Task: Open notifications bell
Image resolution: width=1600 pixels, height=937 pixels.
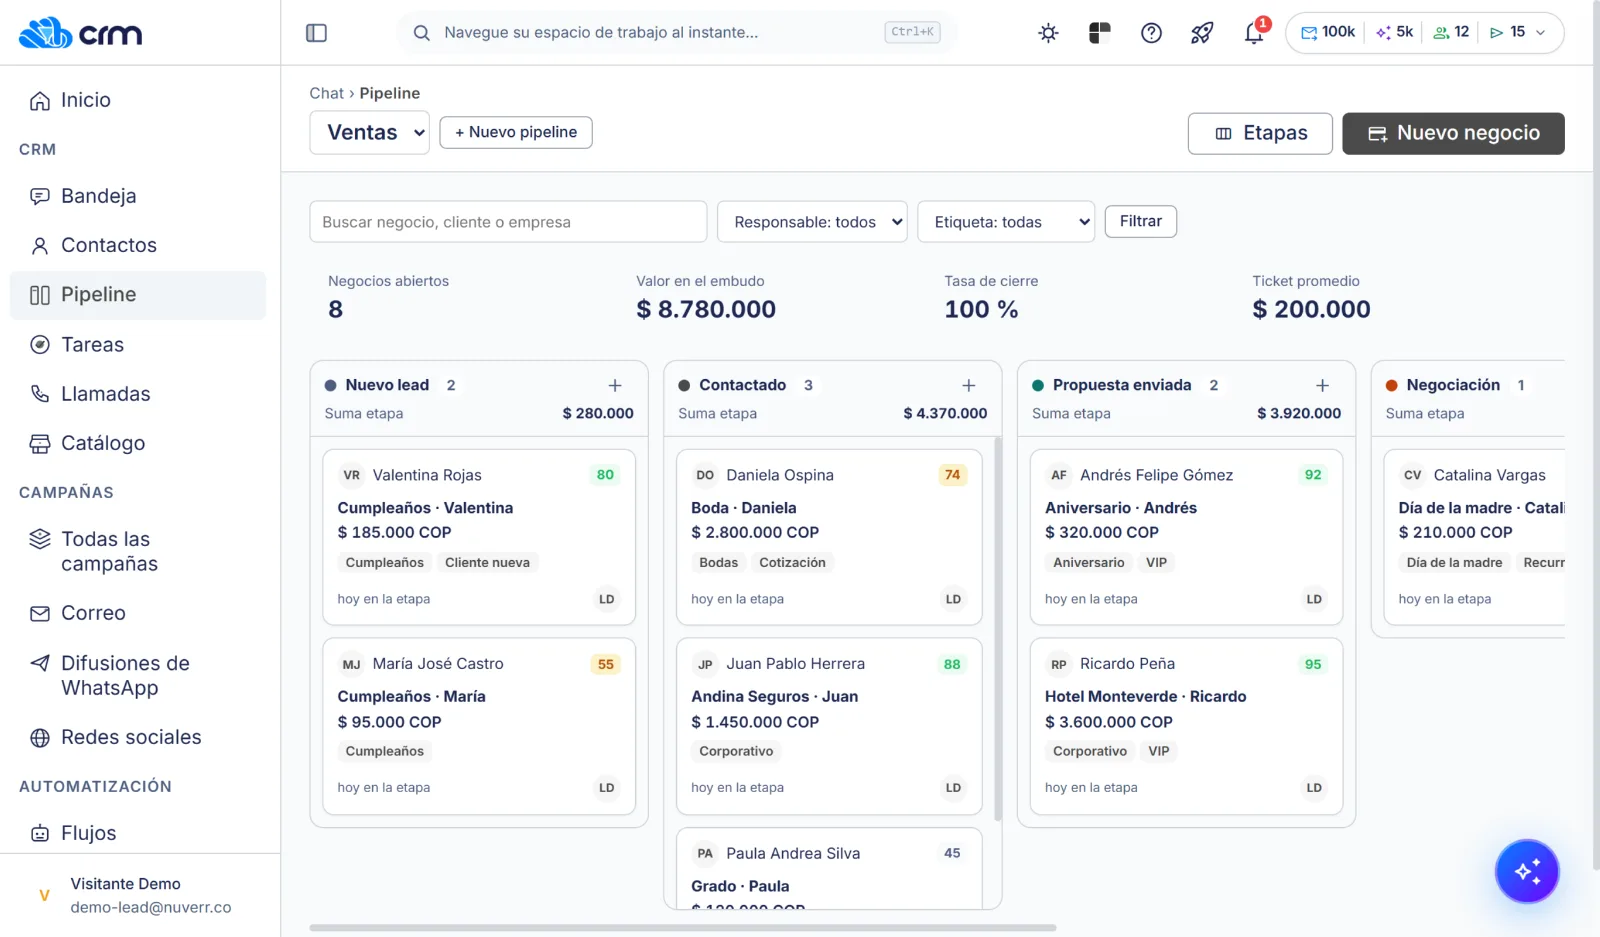Action: point(1254,33)
